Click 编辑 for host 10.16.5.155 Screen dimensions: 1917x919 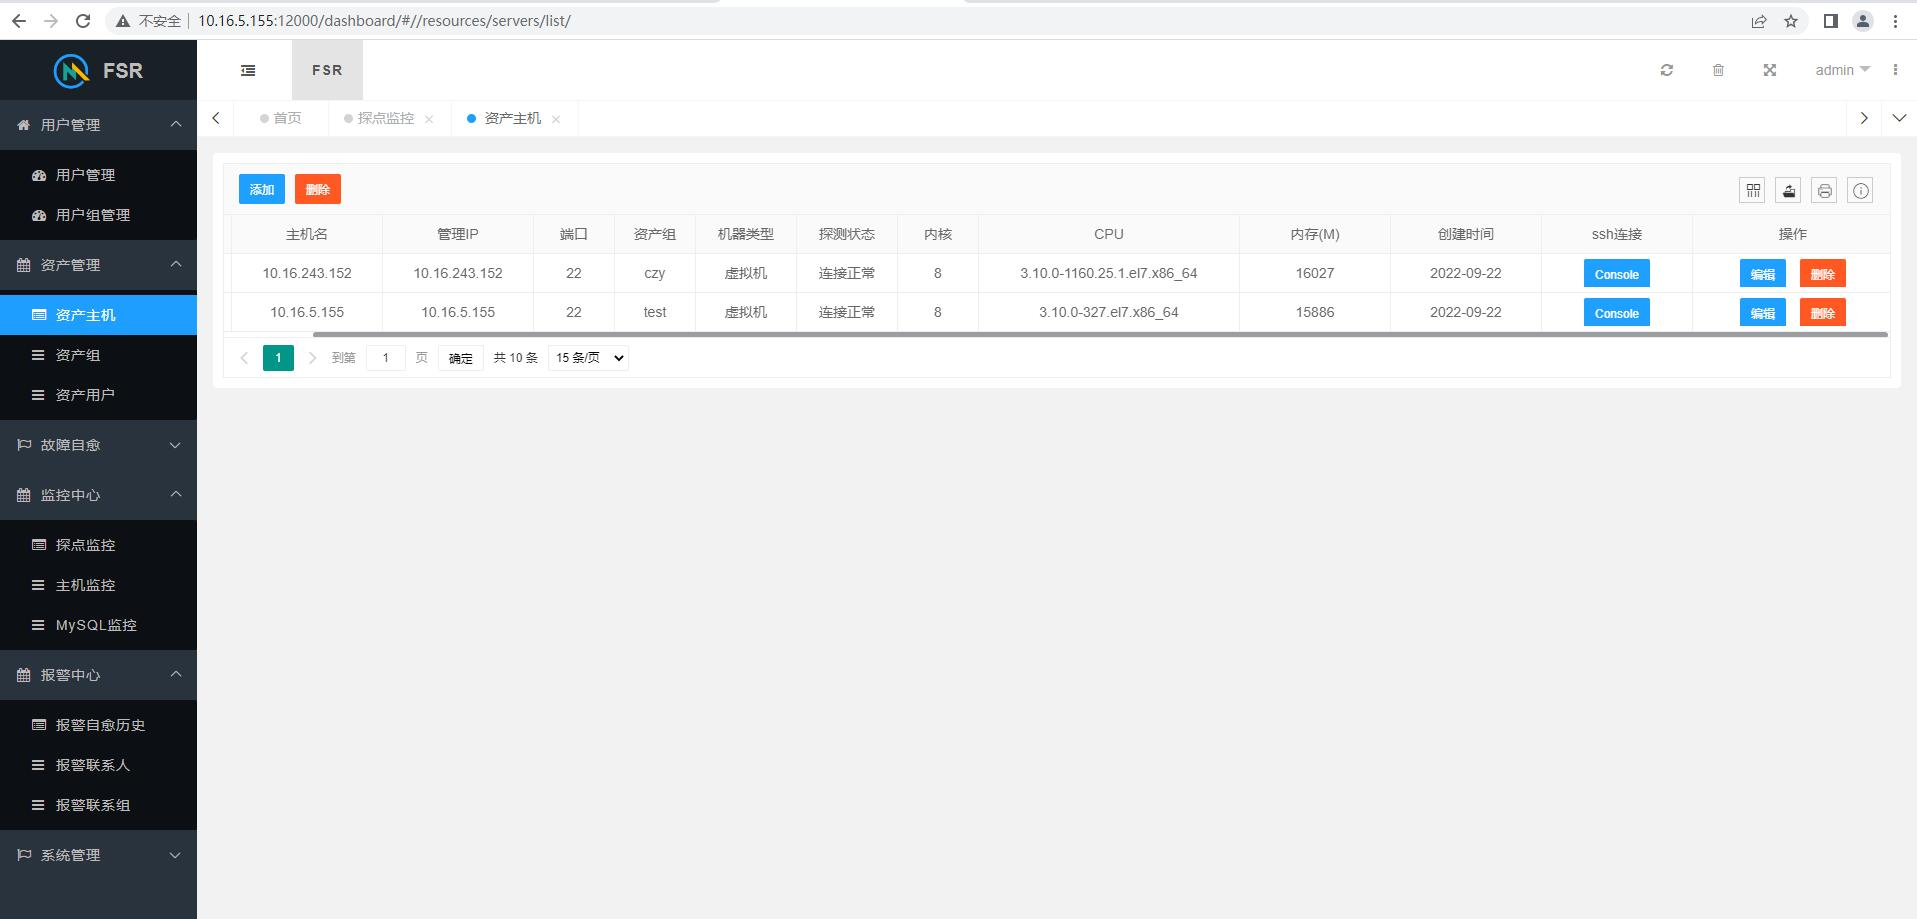pyautogui.click(x=1762, y=313)
